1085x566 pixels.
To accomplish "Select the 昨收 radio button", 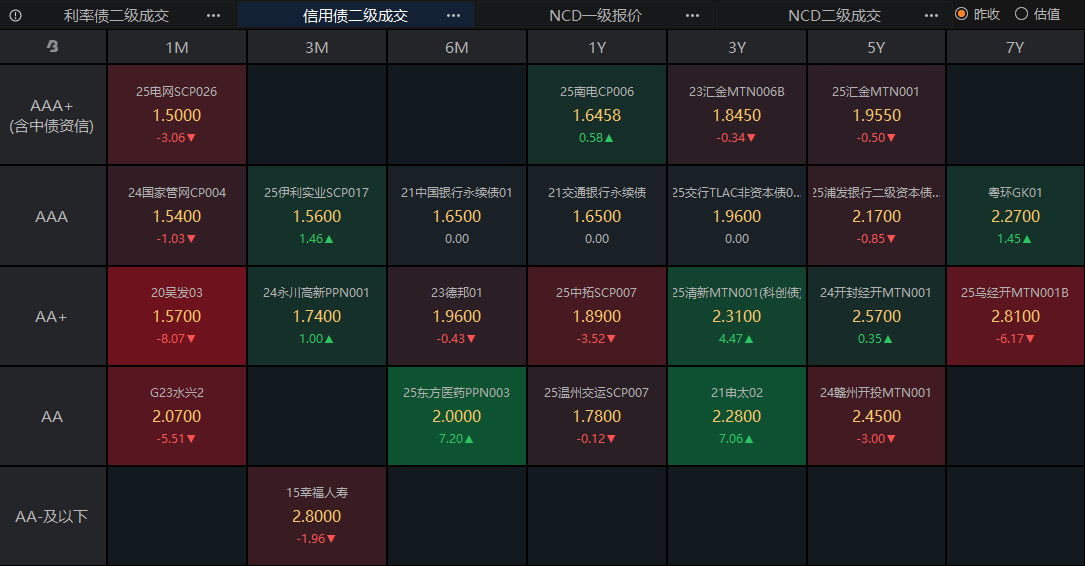I will coord(962,14).
